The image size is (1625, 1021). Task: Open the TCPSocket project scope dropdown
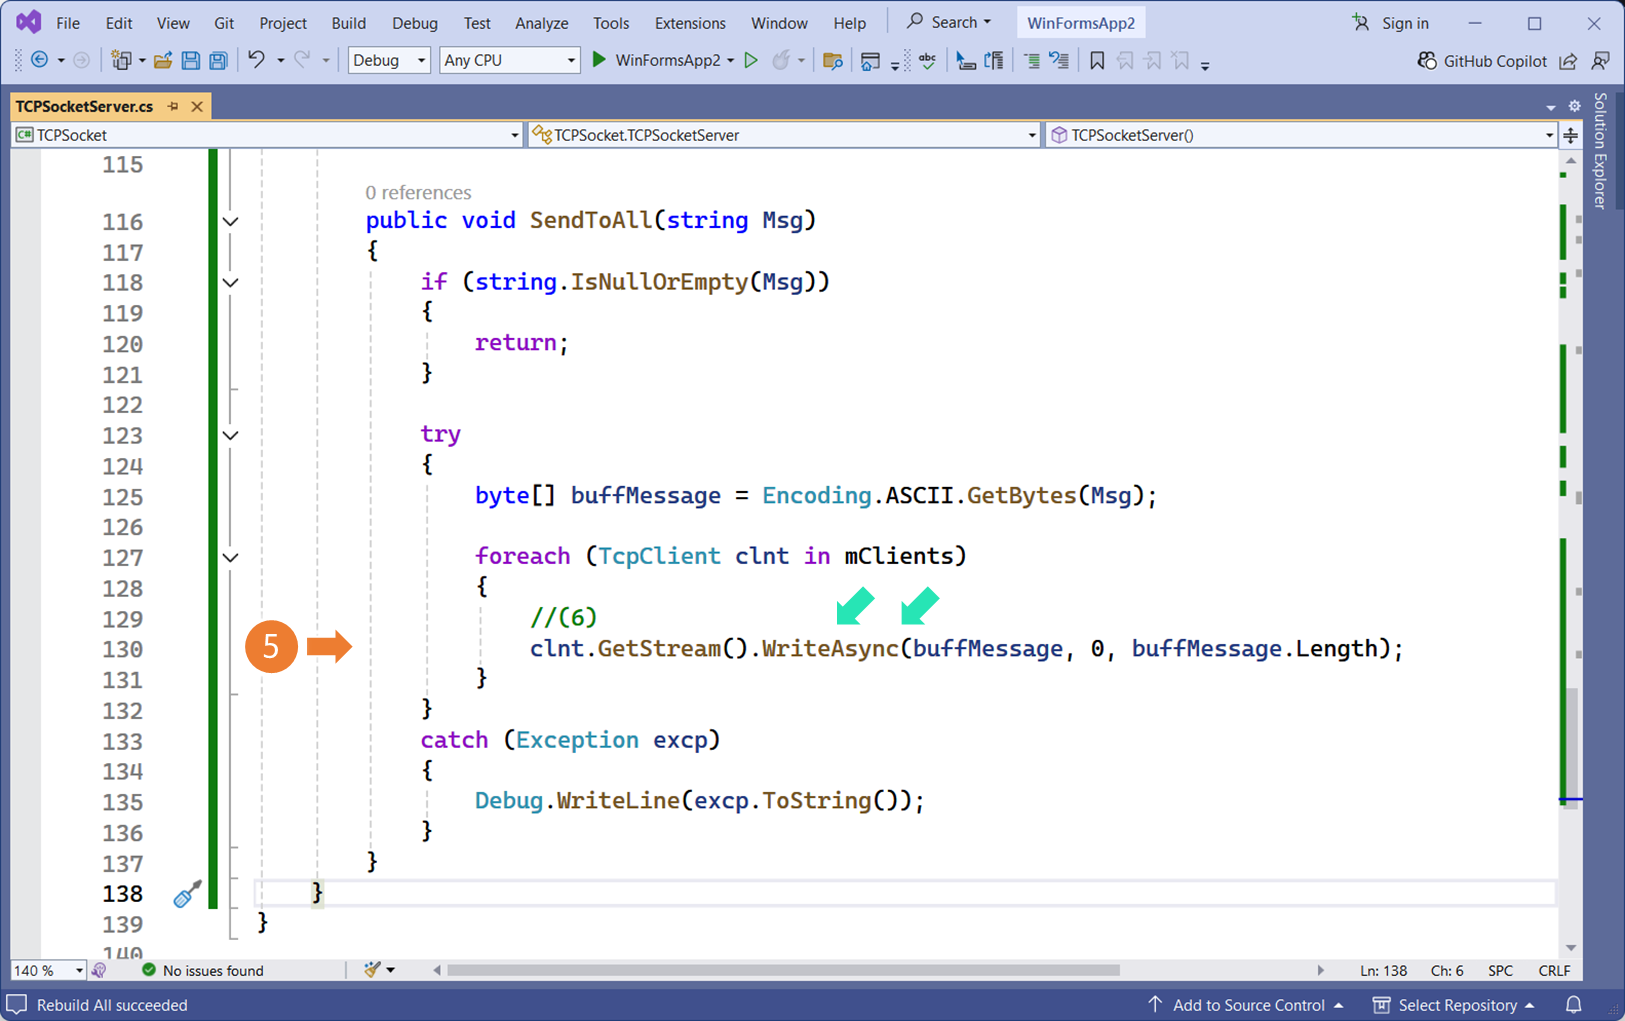click(x=267, y=135)
